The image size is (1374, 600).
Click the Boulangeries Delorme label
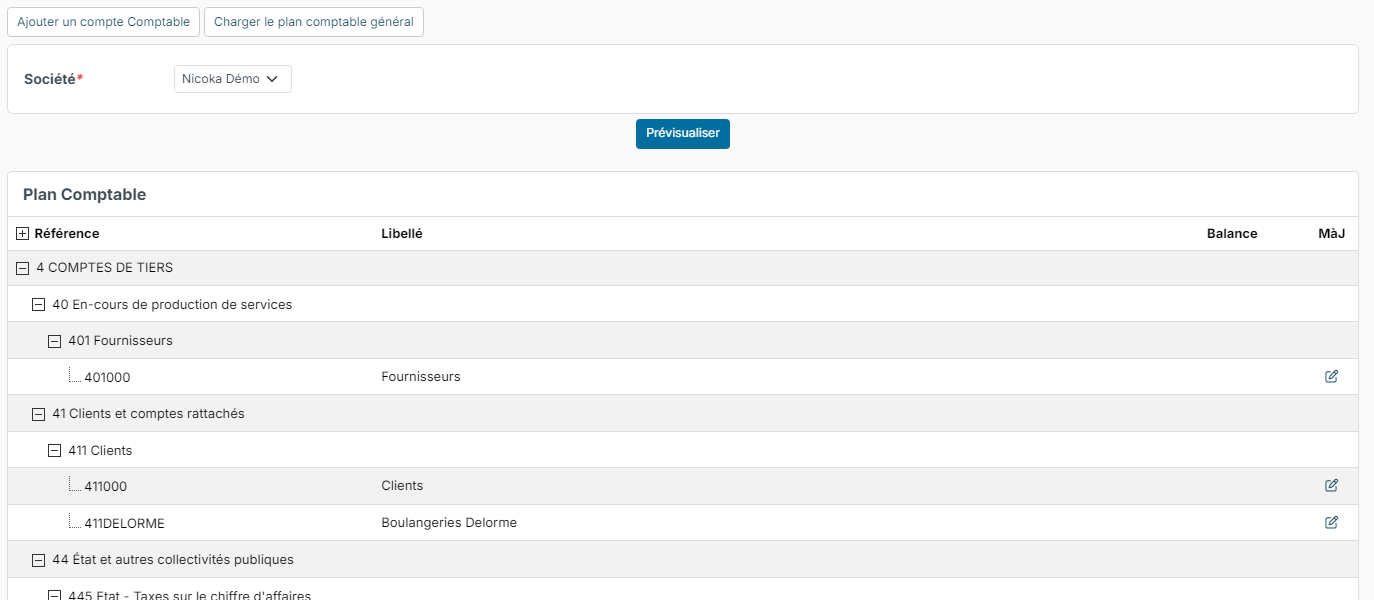[449, 522]
